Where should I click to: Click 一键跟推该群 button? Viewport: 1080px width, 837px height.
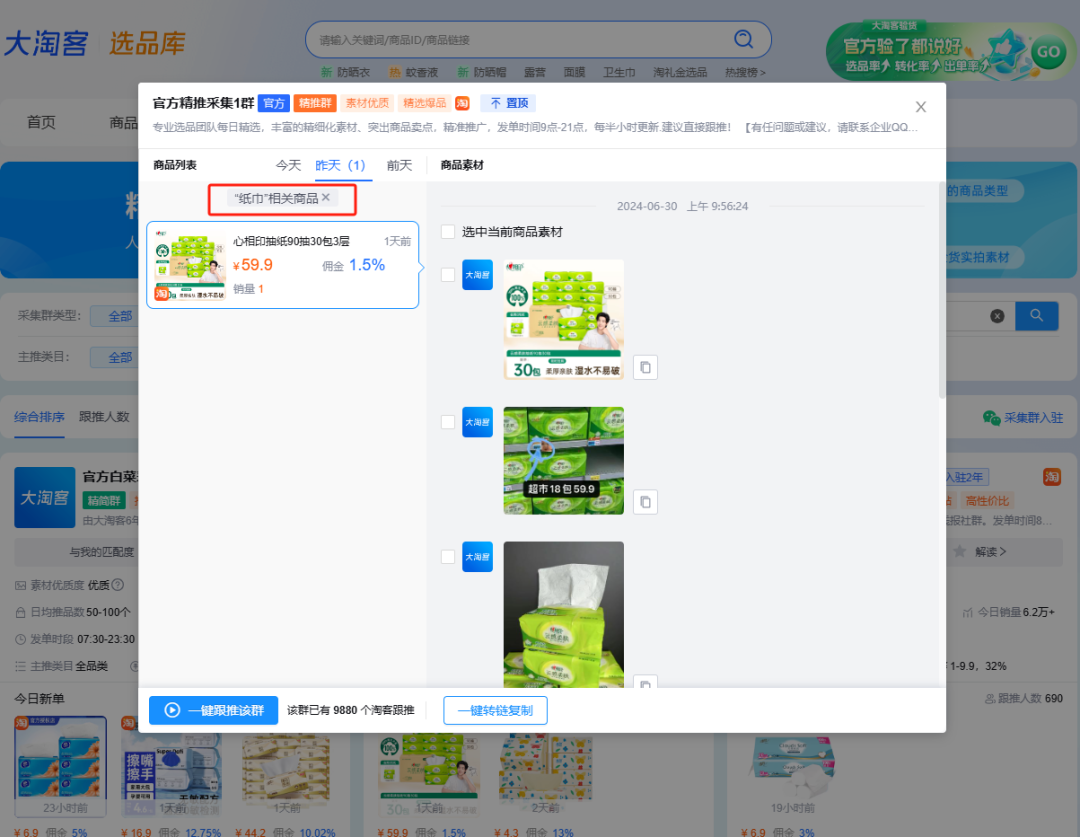[214, 710]
